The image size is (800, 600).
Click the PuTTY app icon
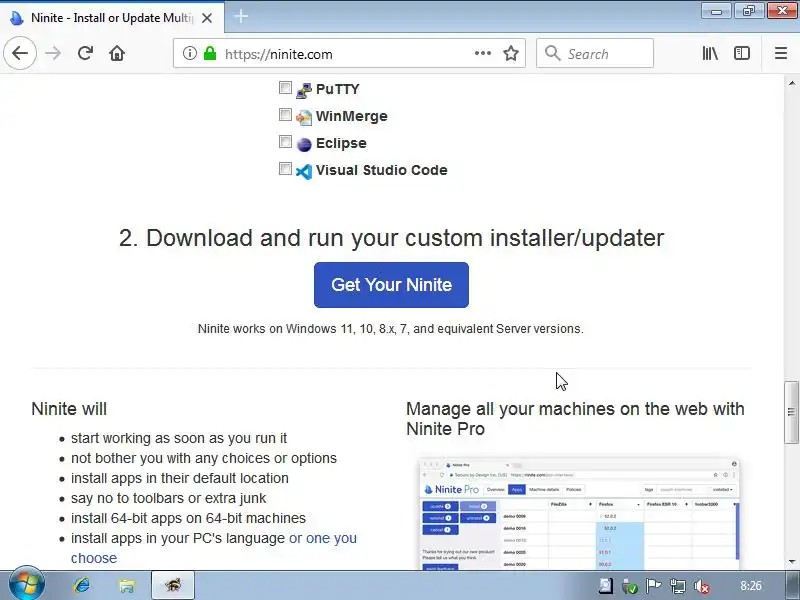point(304,90)
